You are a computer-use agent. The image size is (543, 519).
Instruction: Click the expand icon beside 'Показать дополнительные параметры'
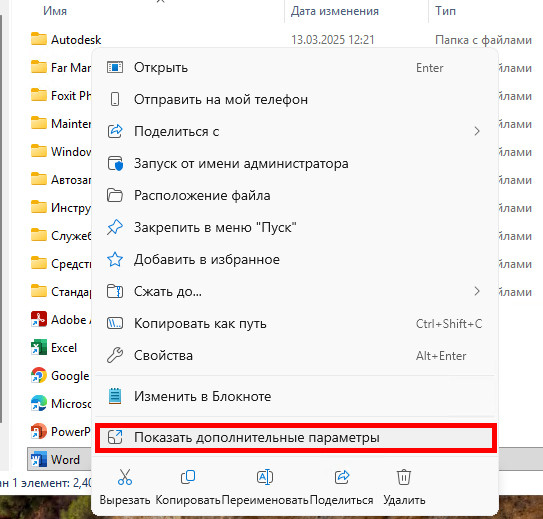(x=115, y=437)
